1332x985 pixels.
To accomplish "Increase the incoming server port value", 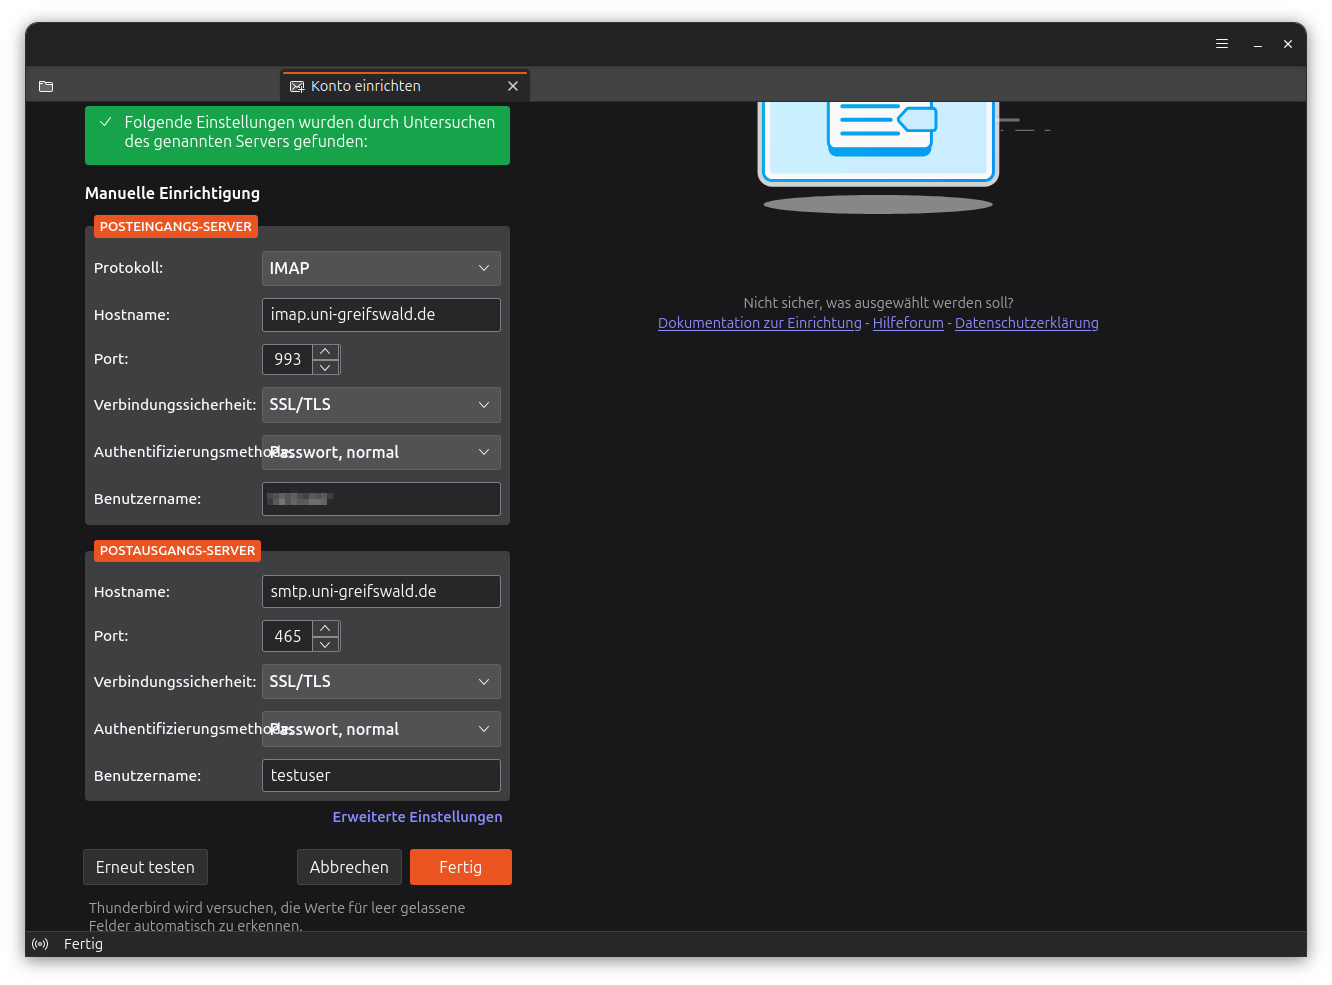I will 326,352.
